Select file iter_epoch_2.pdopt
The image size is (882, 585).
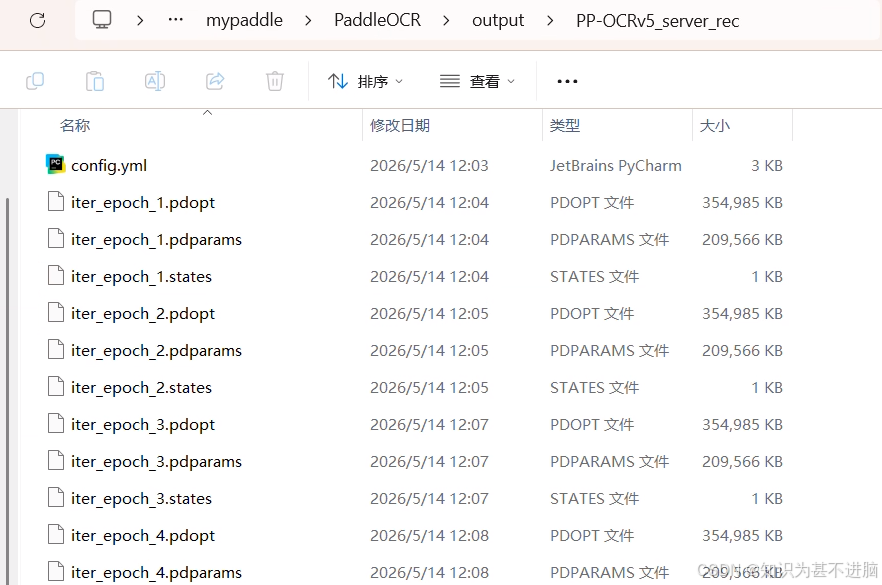[143, 314]
